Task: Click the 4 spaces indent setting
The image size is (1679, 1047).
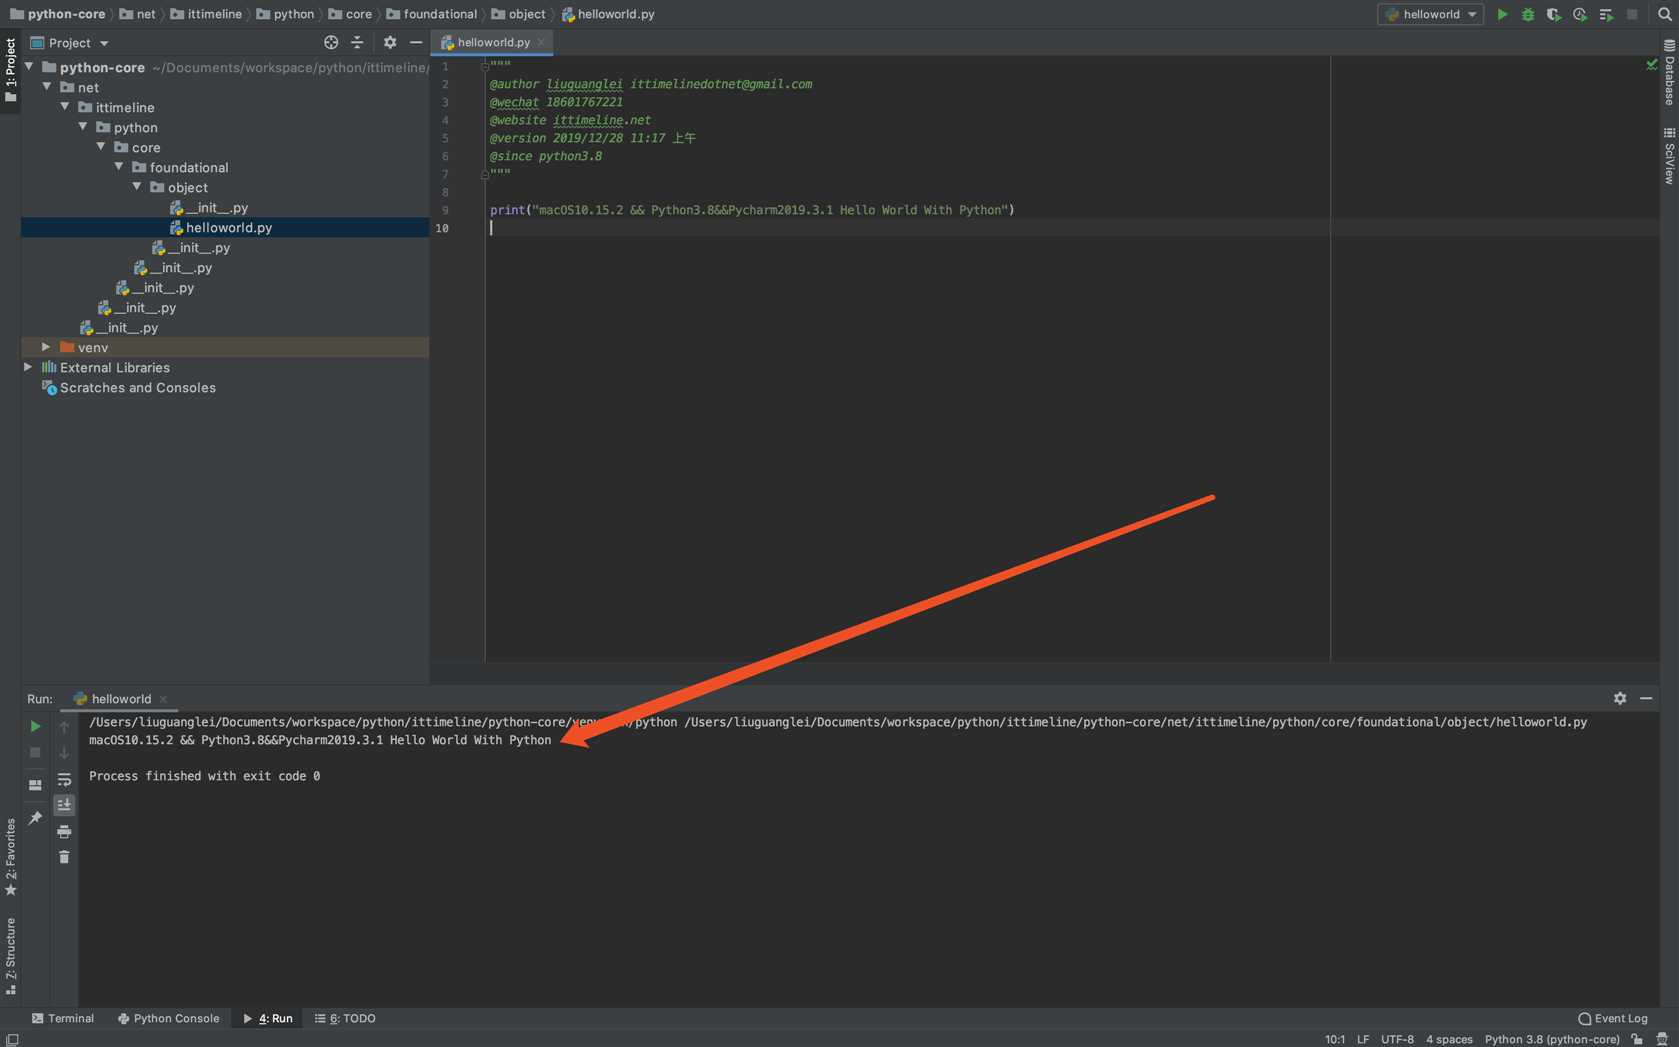Action: [1449, 1039]
